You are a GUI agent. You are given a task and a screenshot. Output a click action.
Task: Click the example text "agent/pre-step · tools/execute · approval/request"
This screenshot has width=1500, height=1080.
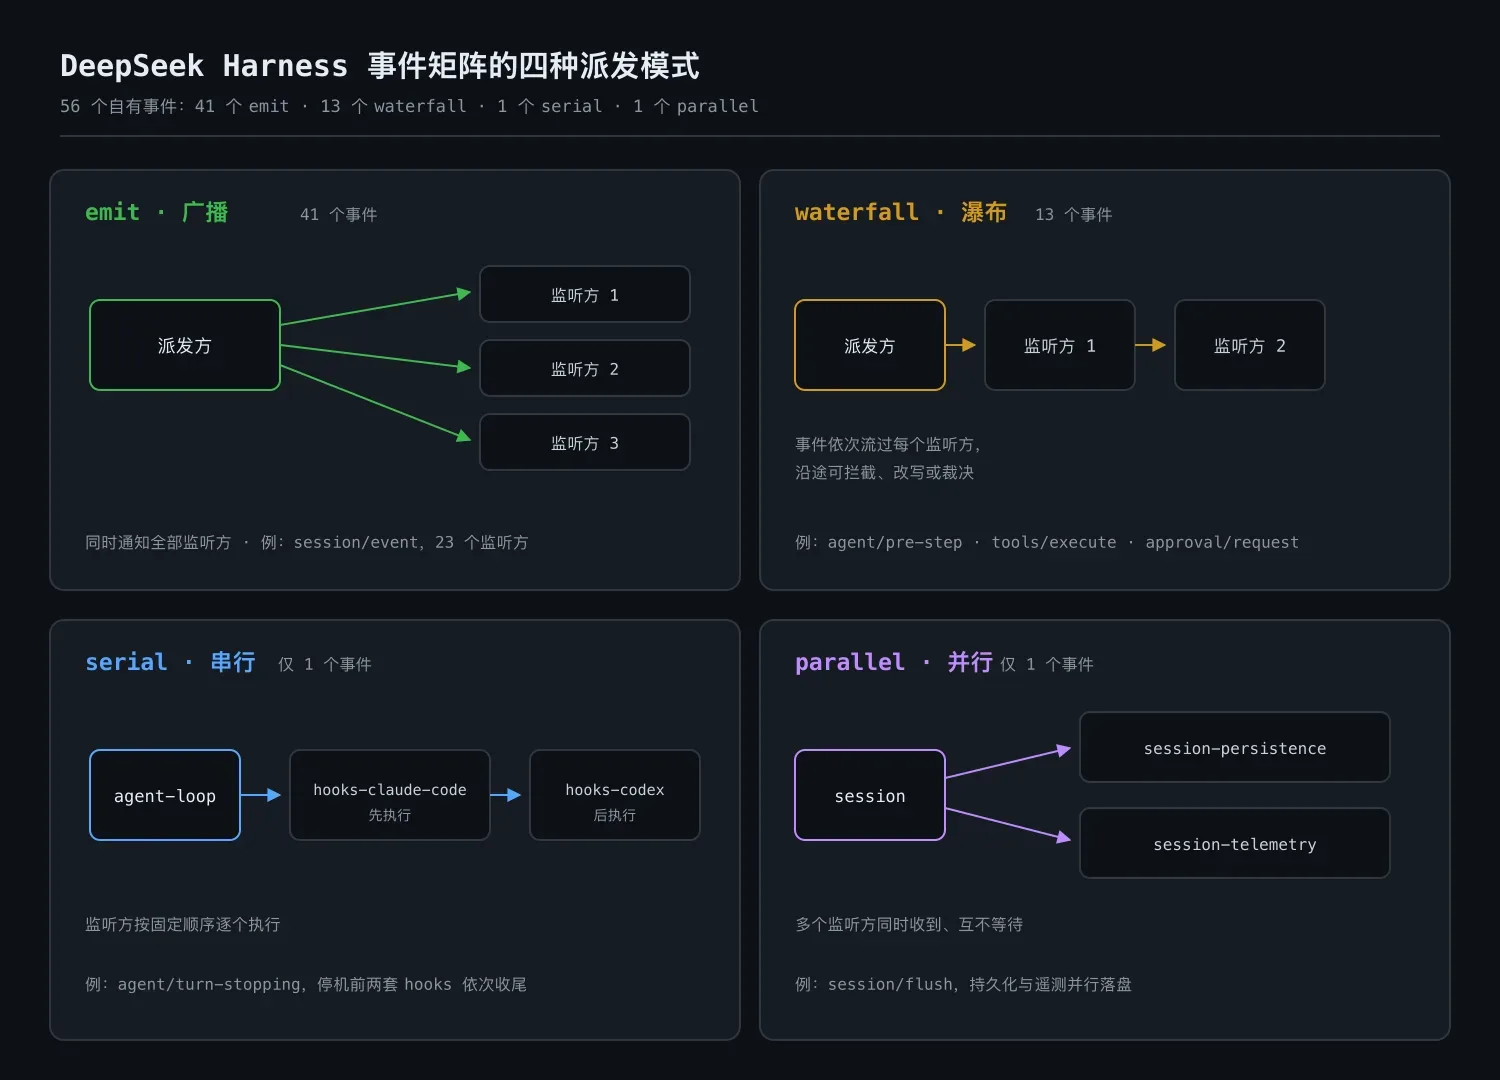coord(1064,542)
